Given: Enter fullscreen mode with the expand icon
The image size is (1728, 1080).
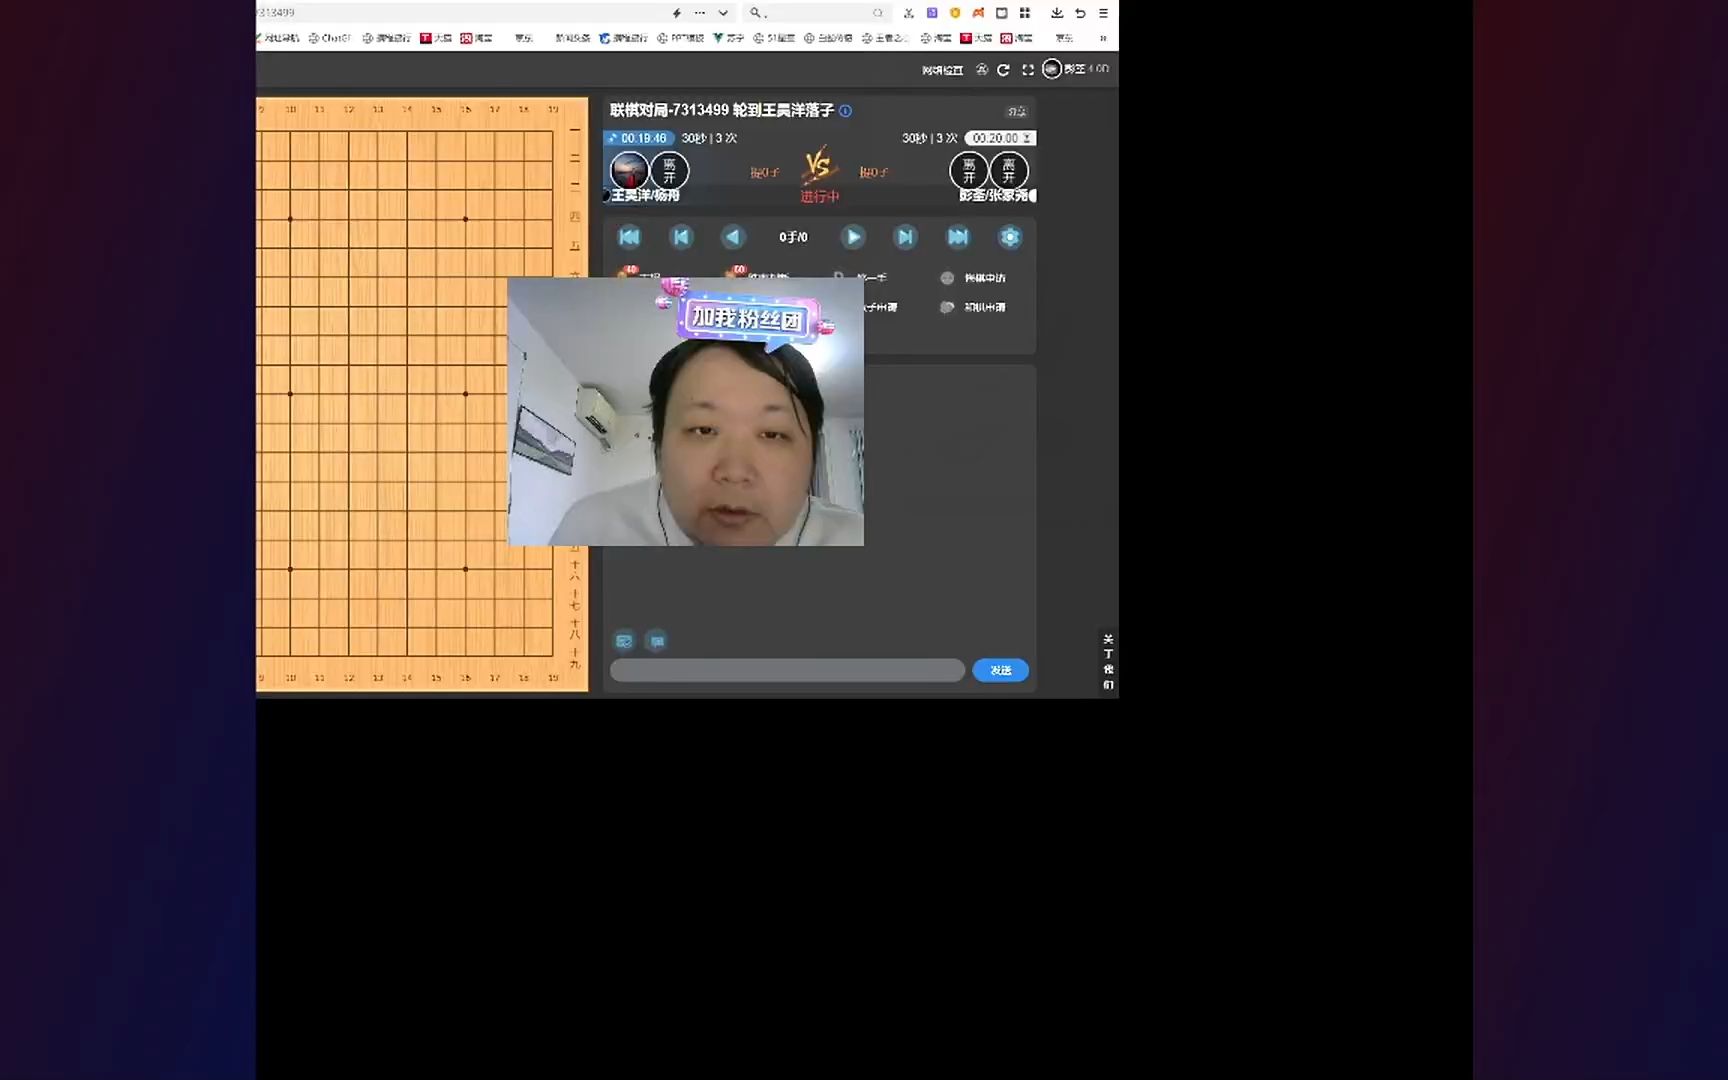Looking at the screenshot, I should [1028, 70].
